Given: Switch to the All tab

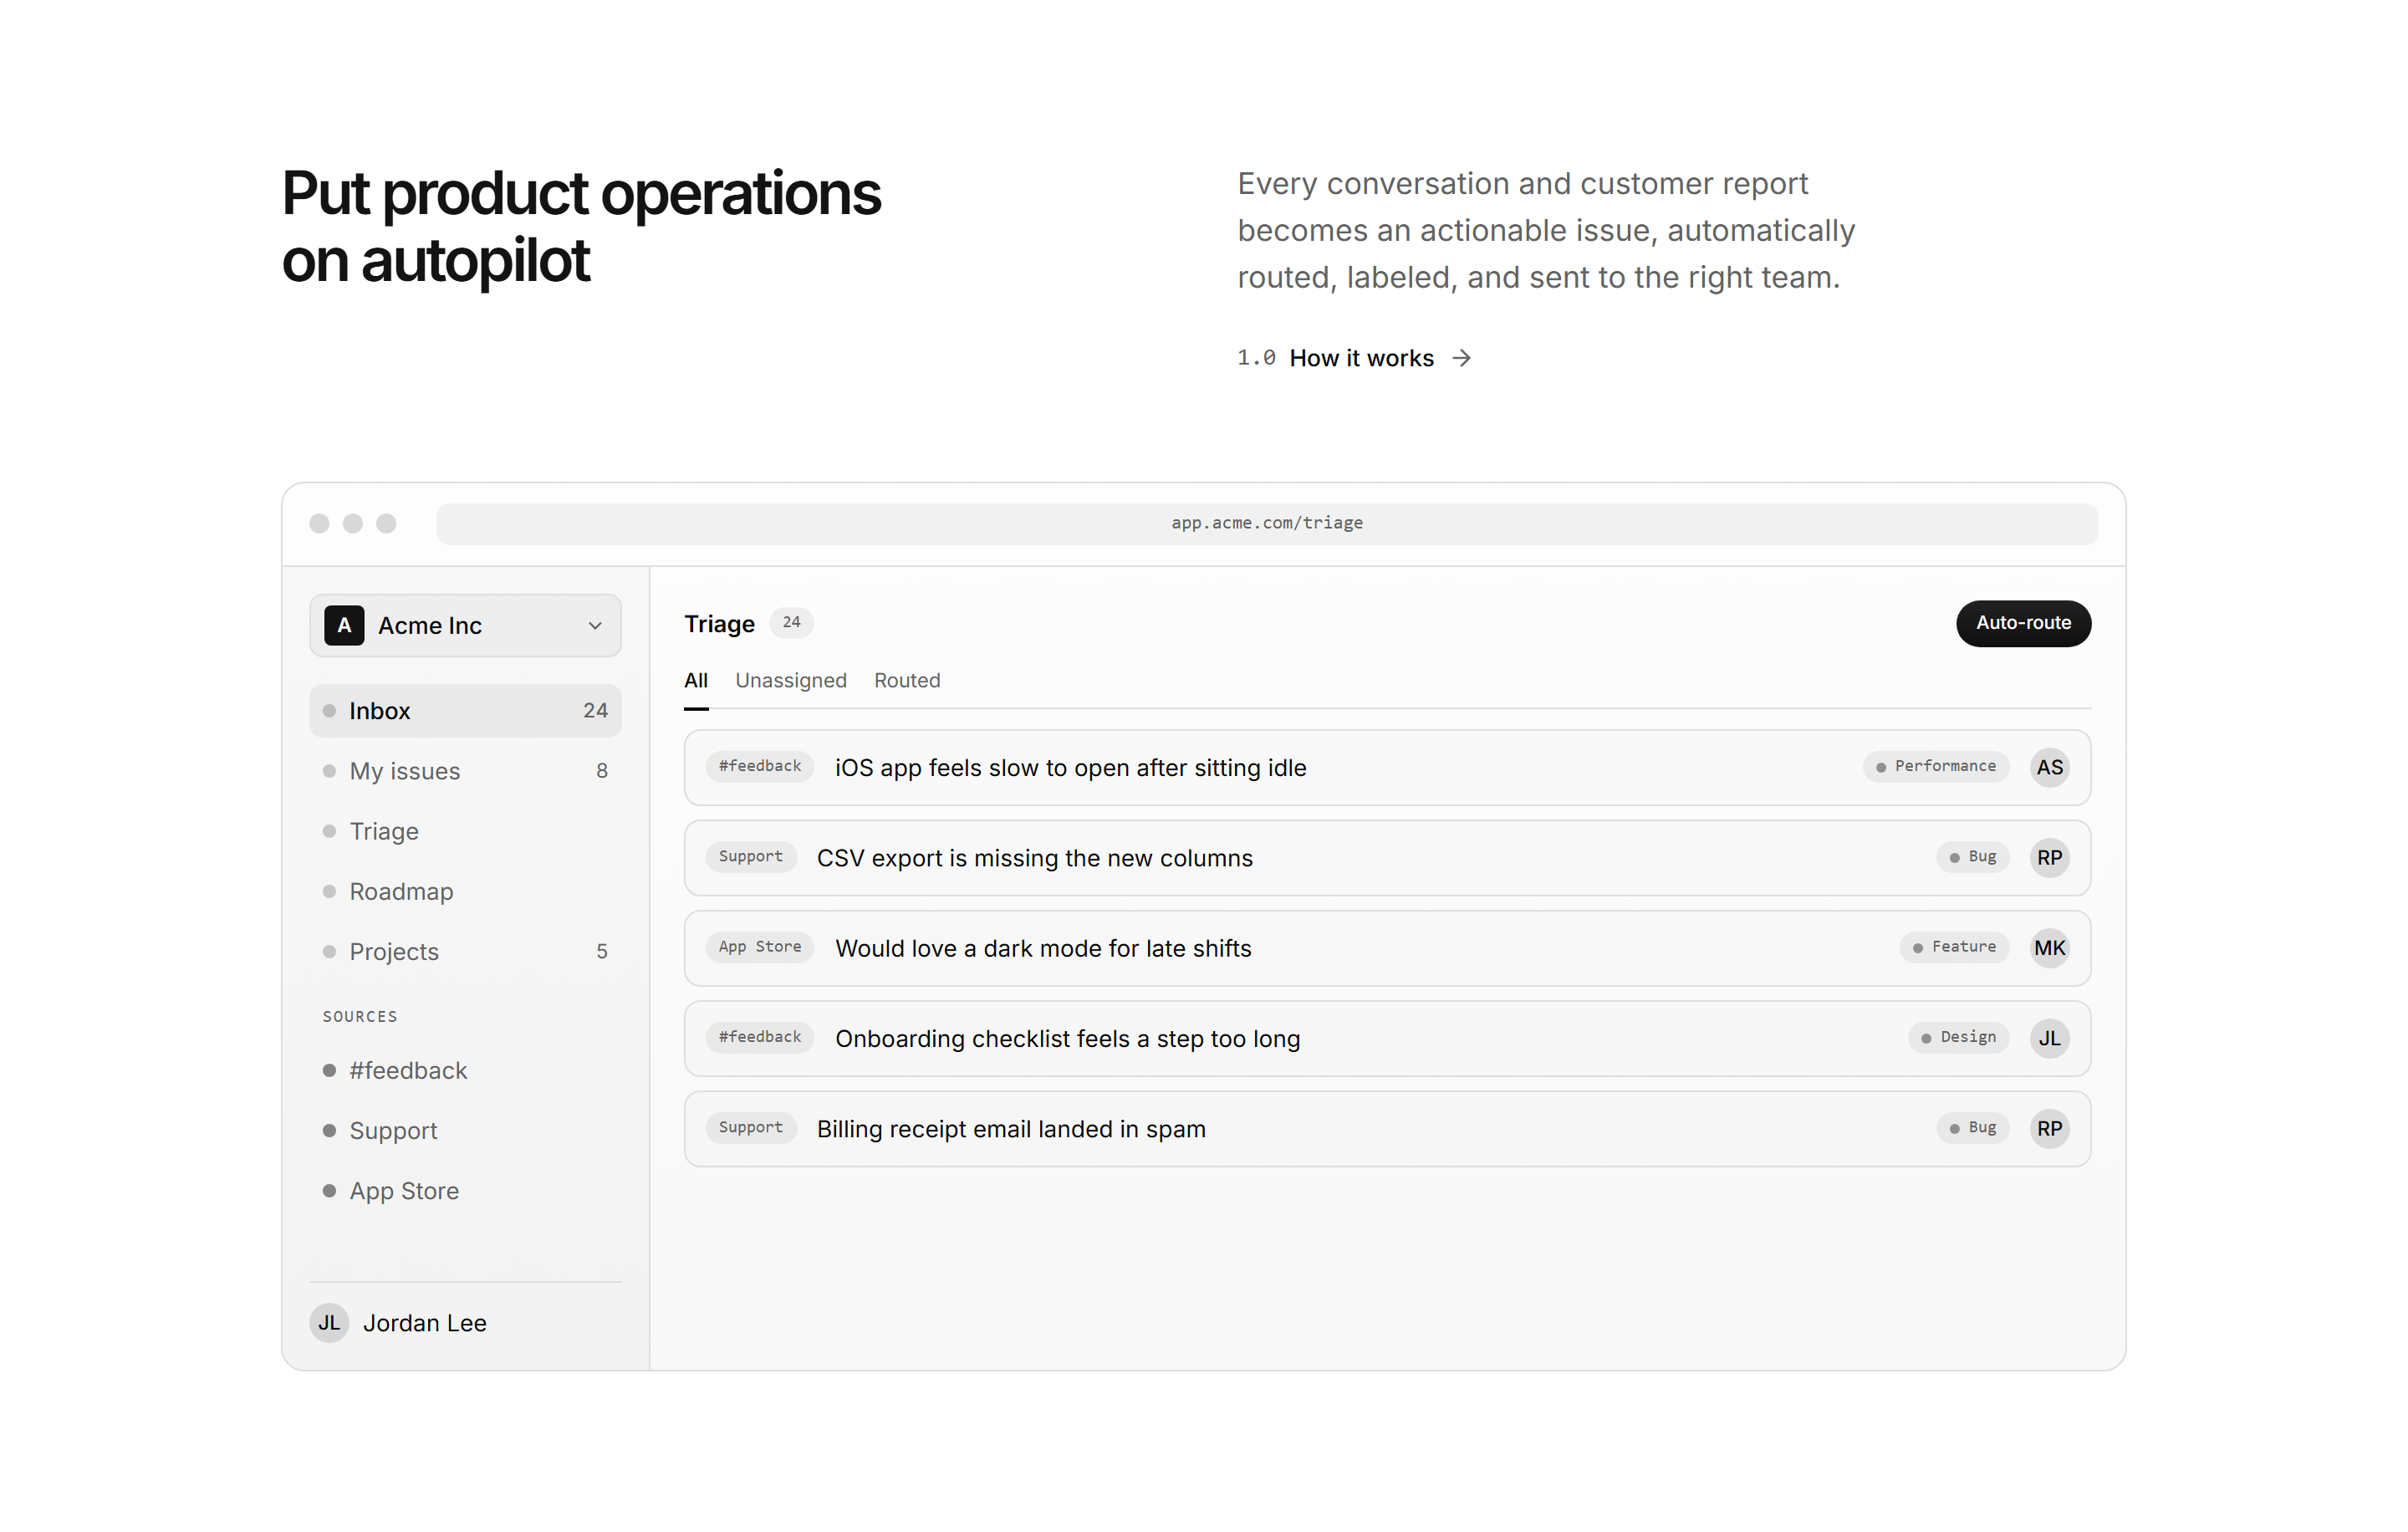Looking at the screenshot, I should pyautogui.click(x=696, y=681).
